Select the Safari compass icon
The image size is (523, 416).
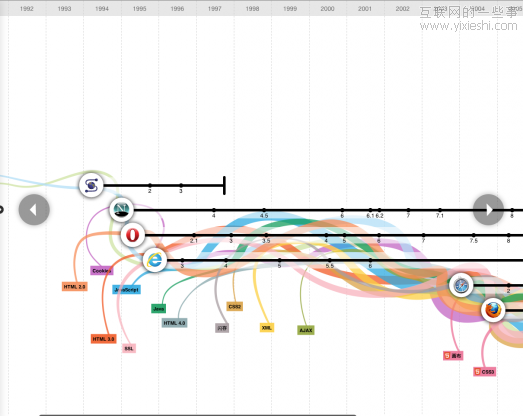461,285
